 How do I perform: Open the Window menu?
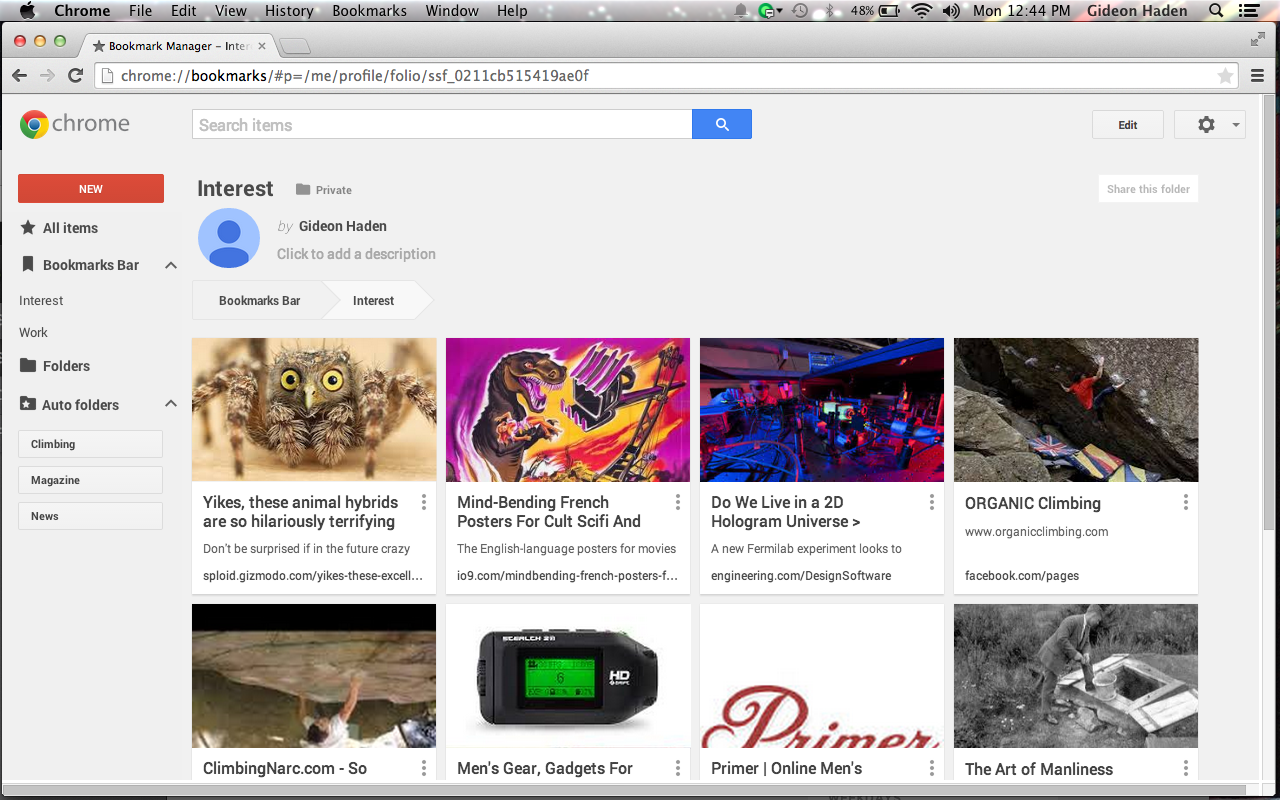tap(452, 11)
